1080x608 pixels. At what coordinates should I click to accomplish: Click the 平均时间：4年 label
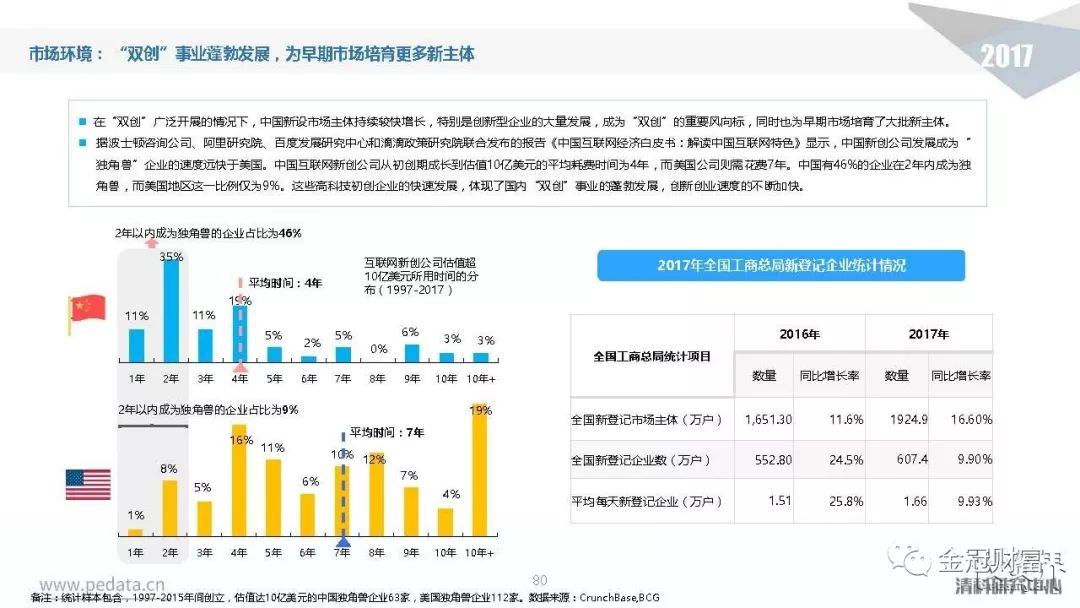tap(285, 283)
